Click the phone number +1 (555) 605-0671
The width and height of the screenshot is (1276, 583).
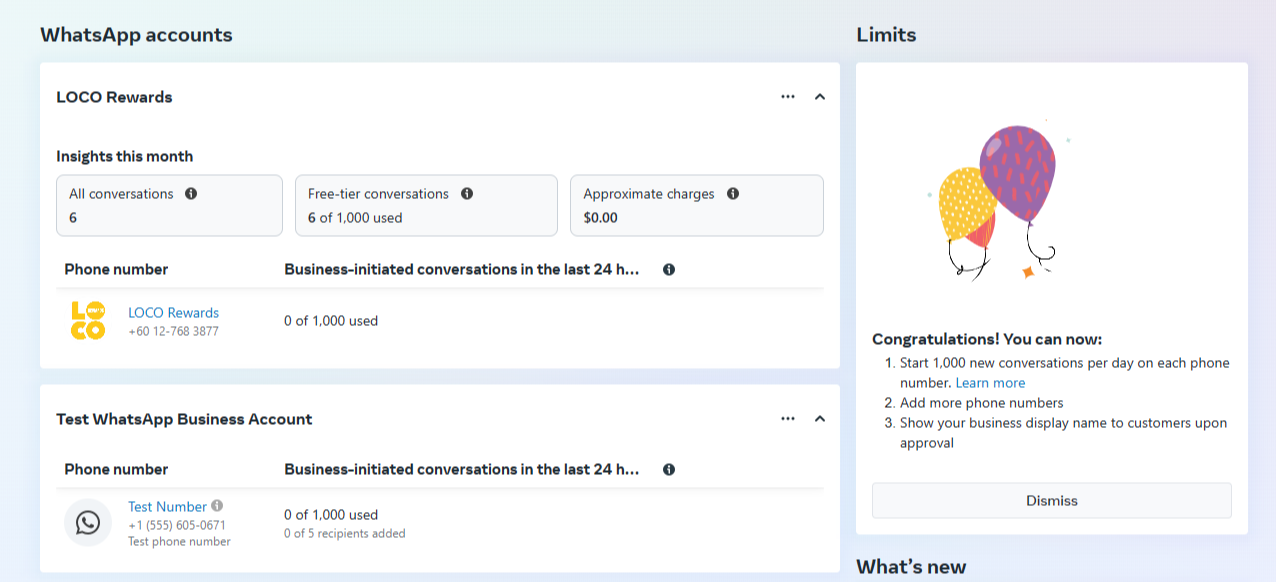pos(177,525)
